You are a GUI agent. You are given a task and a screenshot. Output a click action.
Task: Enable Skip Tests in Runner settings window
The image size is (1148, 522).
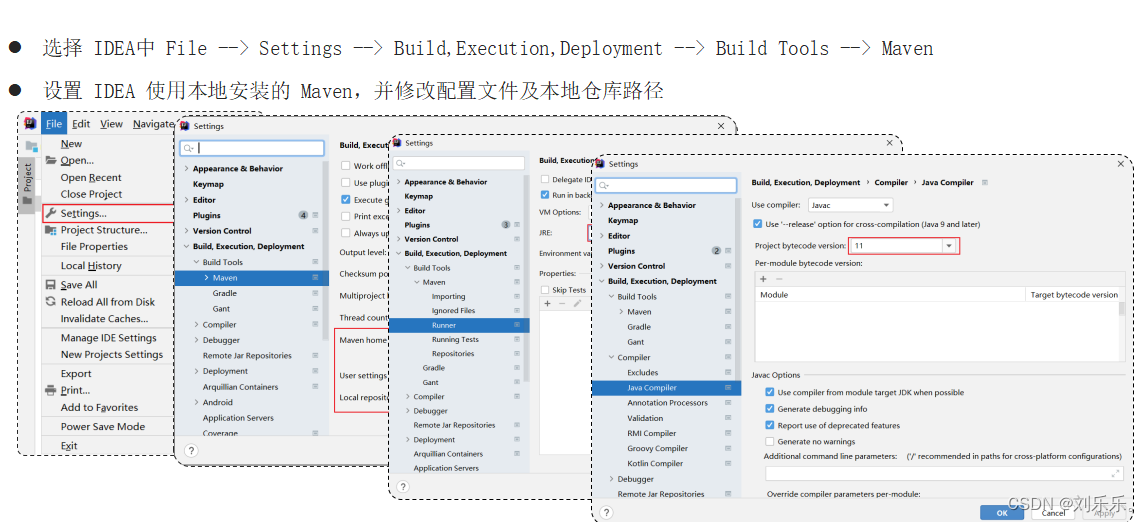(x=545, y=290)
